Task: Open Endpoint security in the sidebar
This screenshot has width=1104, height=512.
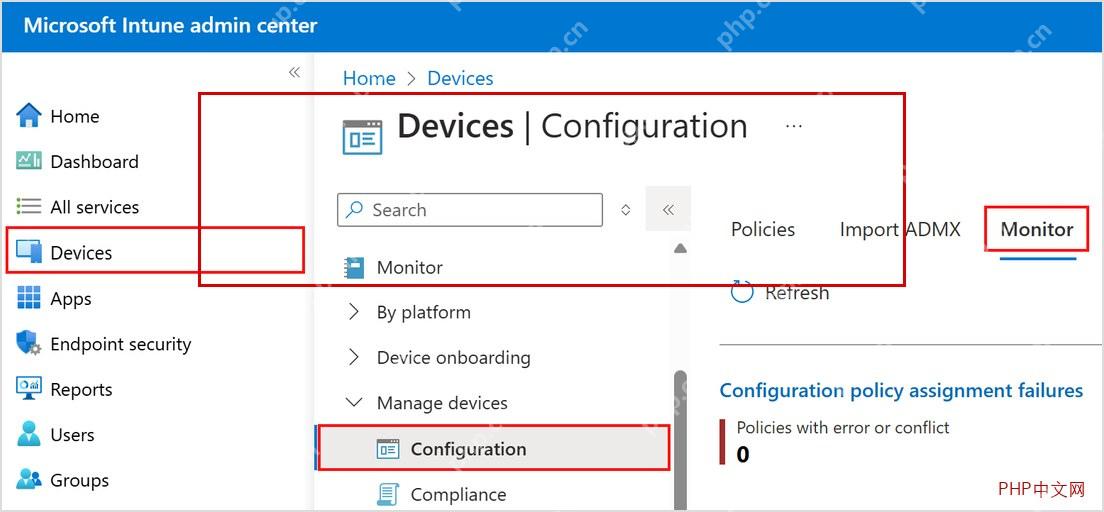Action: 120,344
